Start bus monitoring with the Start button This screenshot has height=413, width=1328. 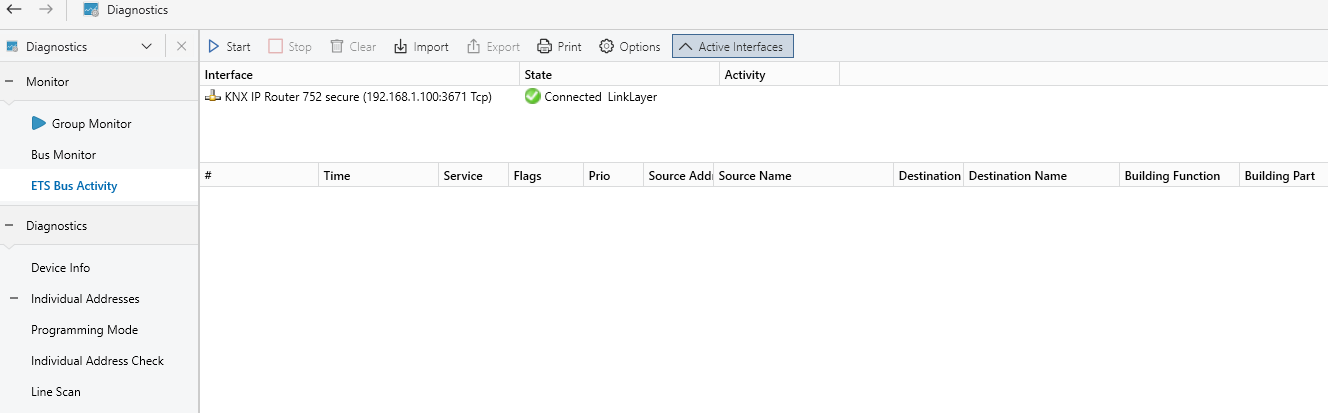pos(228,46)
